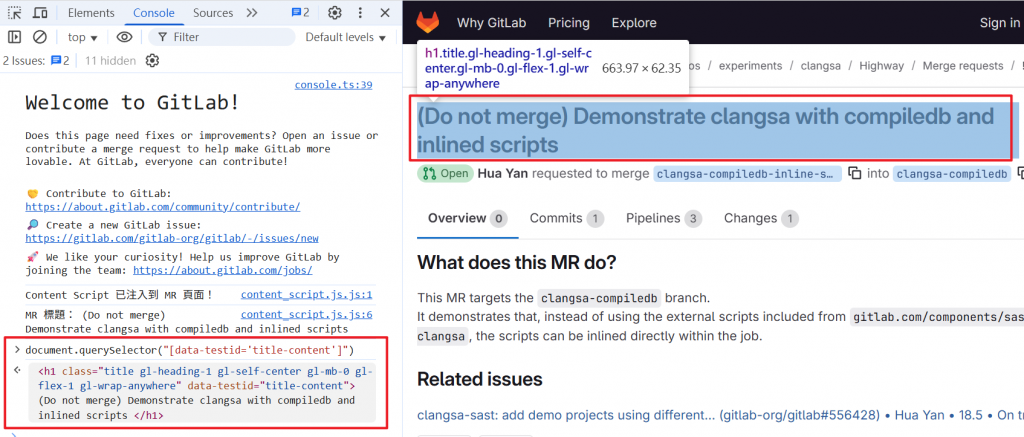Open the console.ts:39 source link
This screenshot has width=1024, height=437.
(x=334, y=85)
